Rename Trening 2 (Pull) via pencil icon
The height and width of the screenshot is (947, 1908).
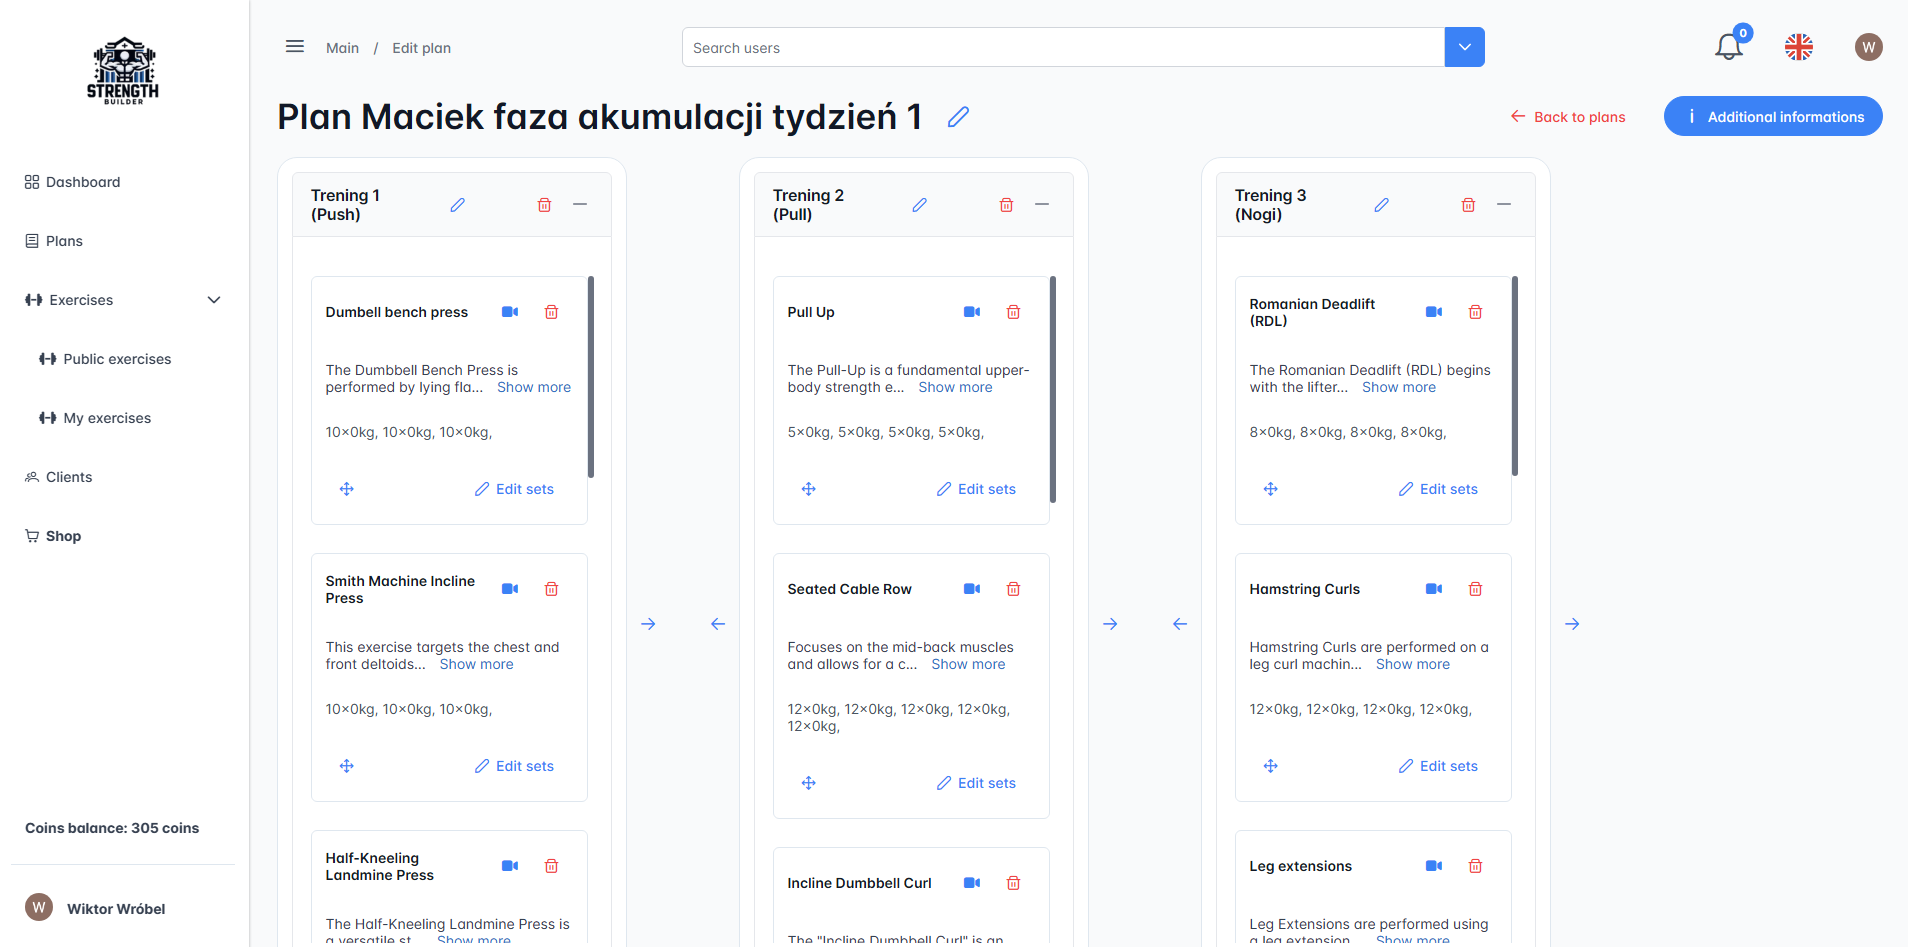point(919,205)
